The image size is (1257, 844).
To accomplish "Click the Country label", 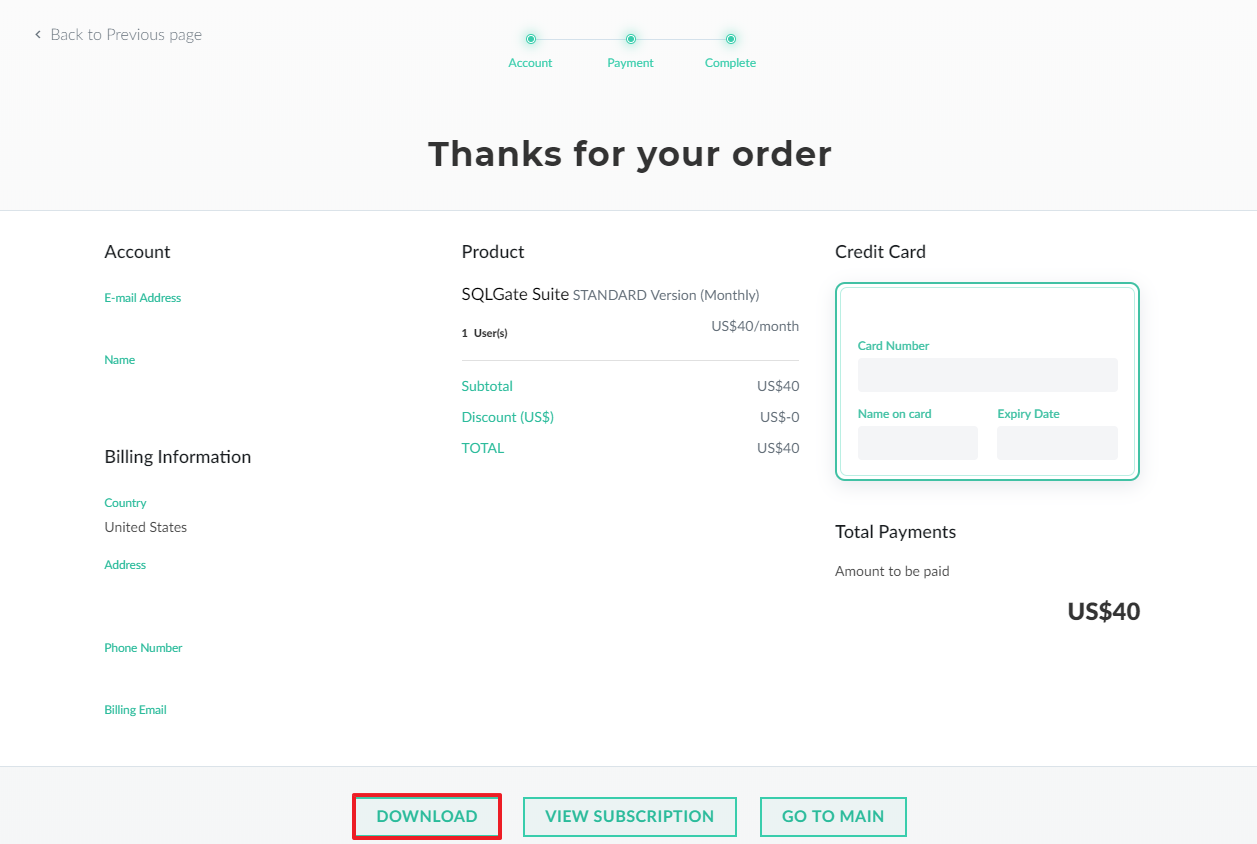I will (x=126, y=503).
